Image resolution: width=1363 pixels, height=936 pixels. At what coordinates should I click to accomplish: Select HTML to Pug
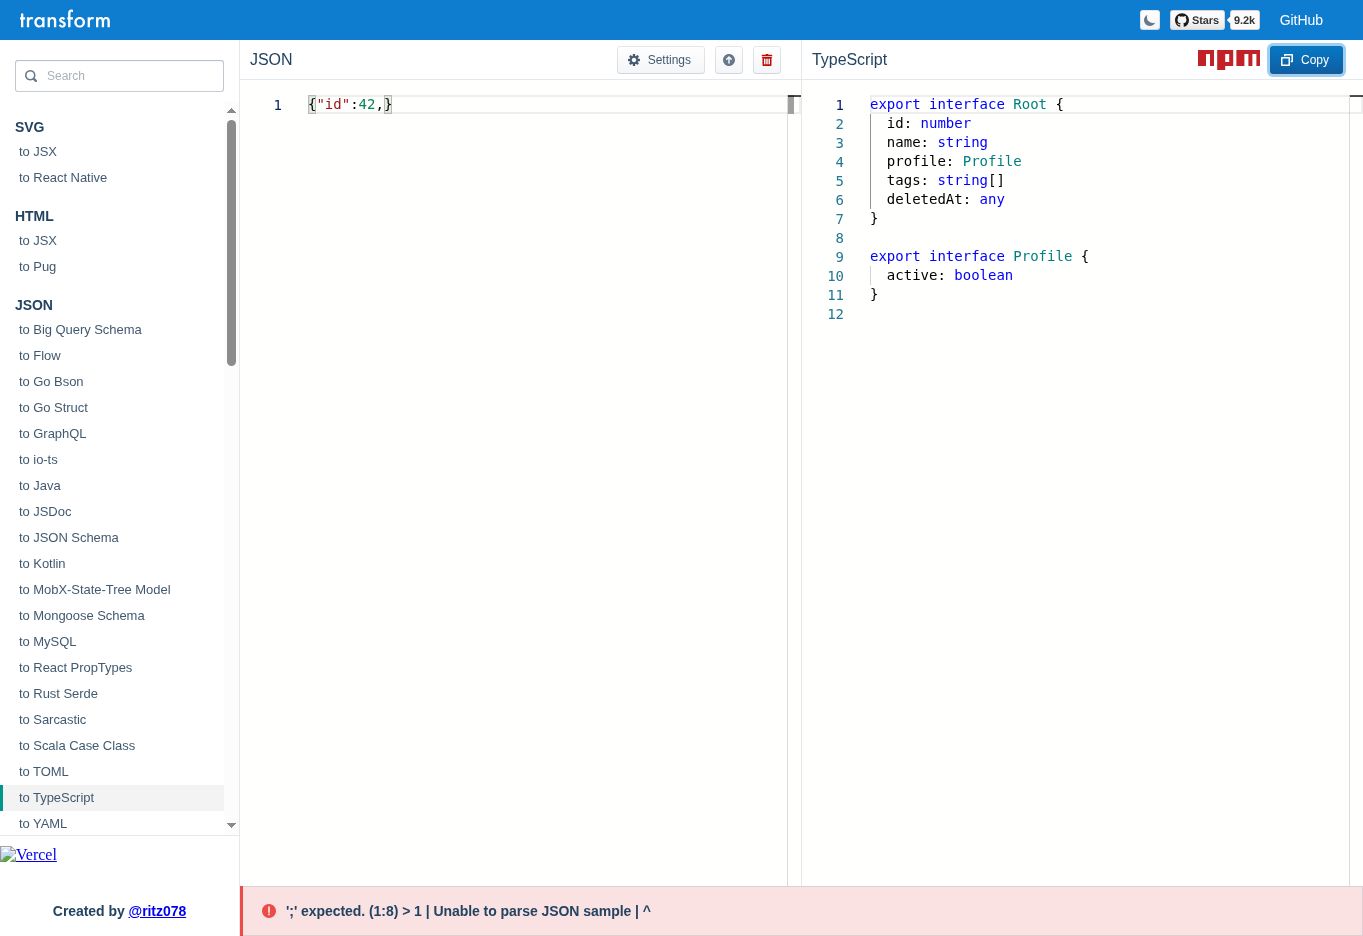(38, 267)
